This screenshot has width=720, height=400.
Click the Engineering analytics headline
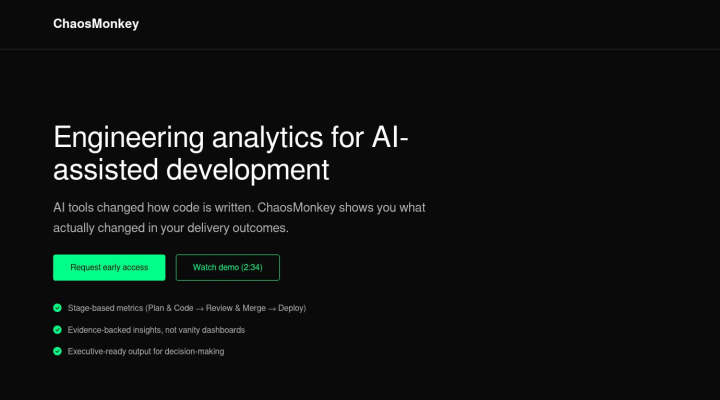(230, 151)
